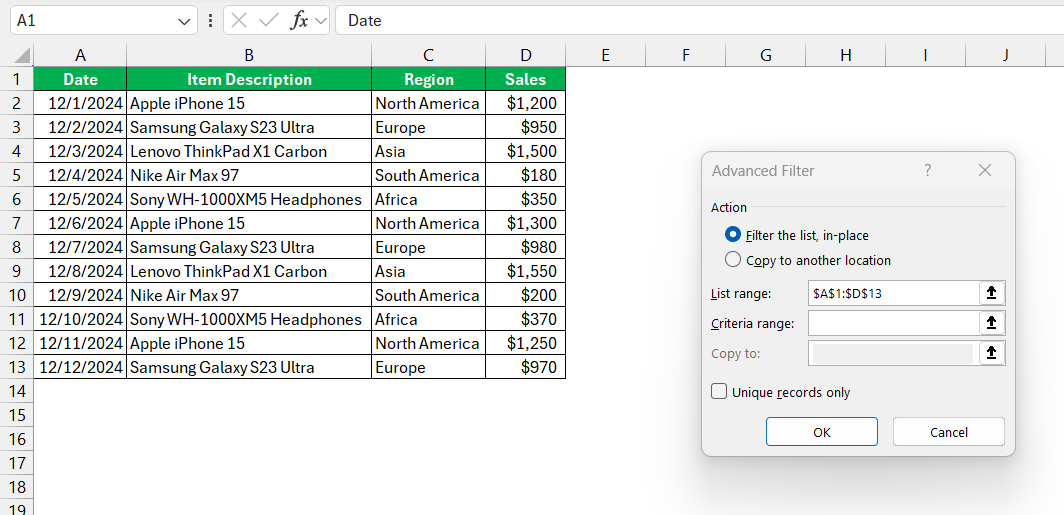This screenshot has width=1064, height=515.
Task: Click the formula bar Cancel X icon
Action: coord(239,20)
